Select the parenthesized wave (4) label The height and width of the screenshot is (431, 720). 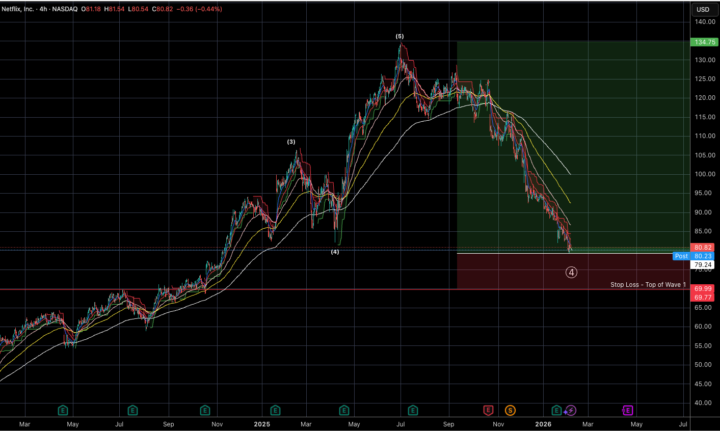click(335, 252)
